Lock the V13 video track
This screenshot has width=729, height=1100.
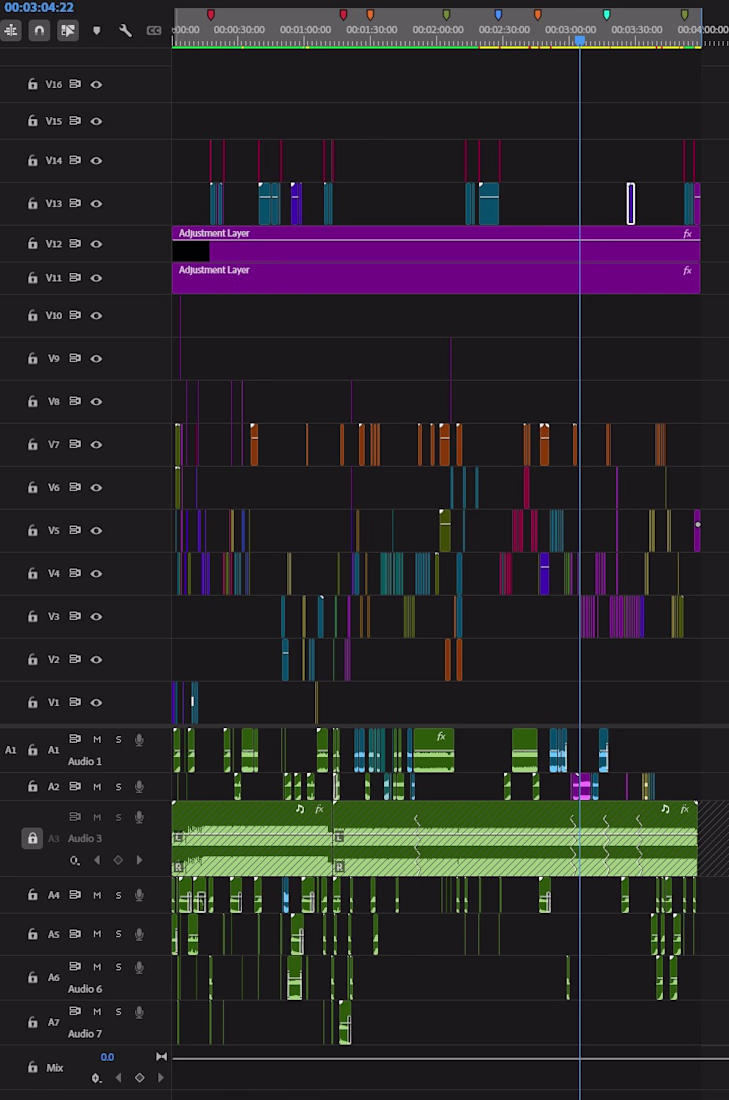[x=32, y=203]
